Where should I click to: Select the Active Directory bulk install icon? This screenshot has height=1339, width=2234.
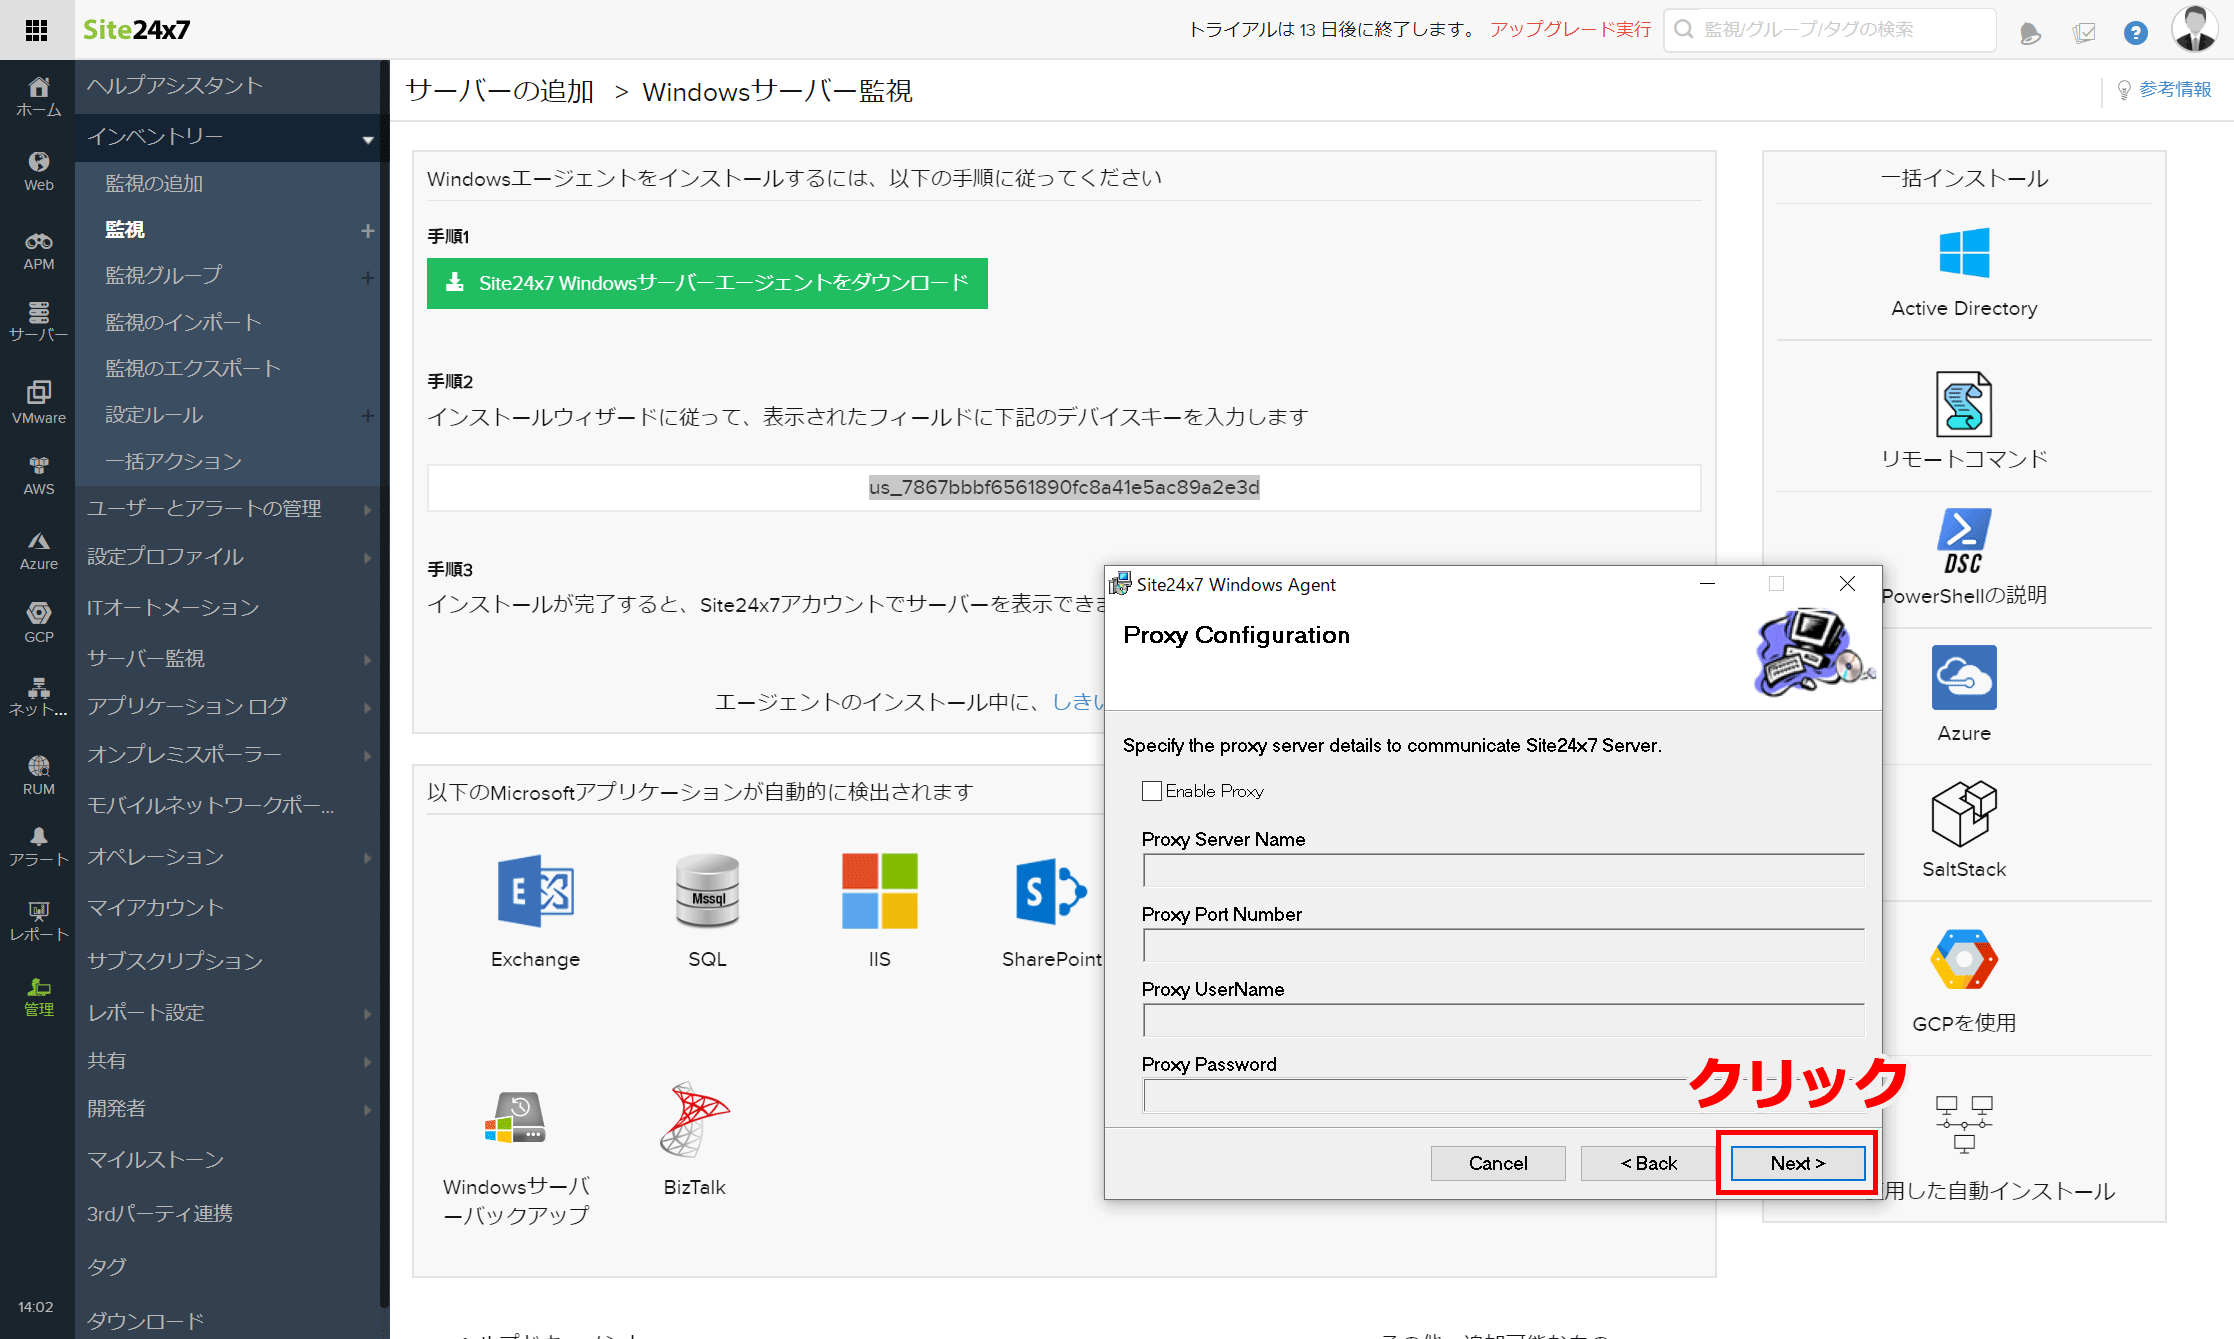pos(1964,252)
